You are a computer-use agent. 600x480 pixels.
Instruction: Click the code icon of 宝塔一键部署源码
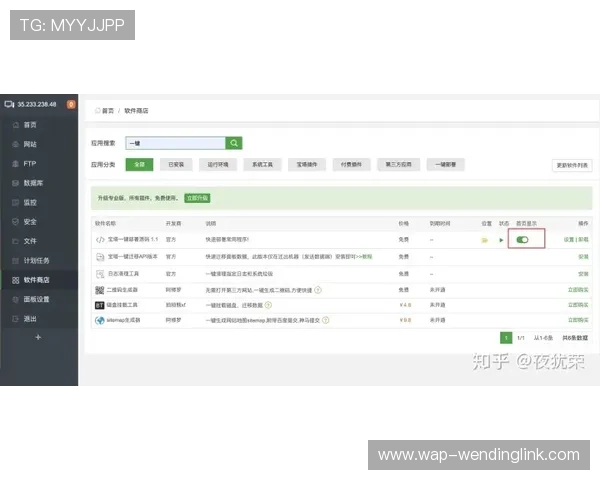pos(100,240)
